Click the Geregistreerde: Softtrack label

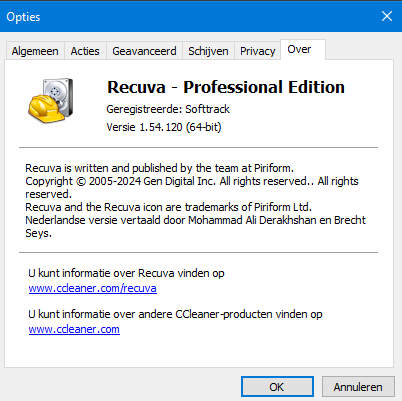tap(168, 109)
